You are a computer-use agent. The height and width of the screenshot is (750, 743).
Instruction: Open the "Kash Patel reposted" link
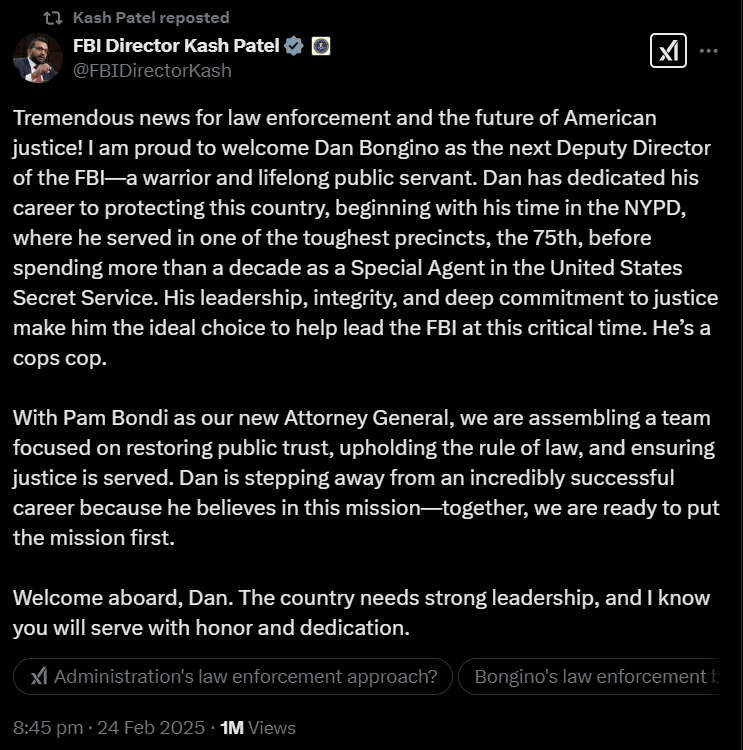(x=151, y=18)
